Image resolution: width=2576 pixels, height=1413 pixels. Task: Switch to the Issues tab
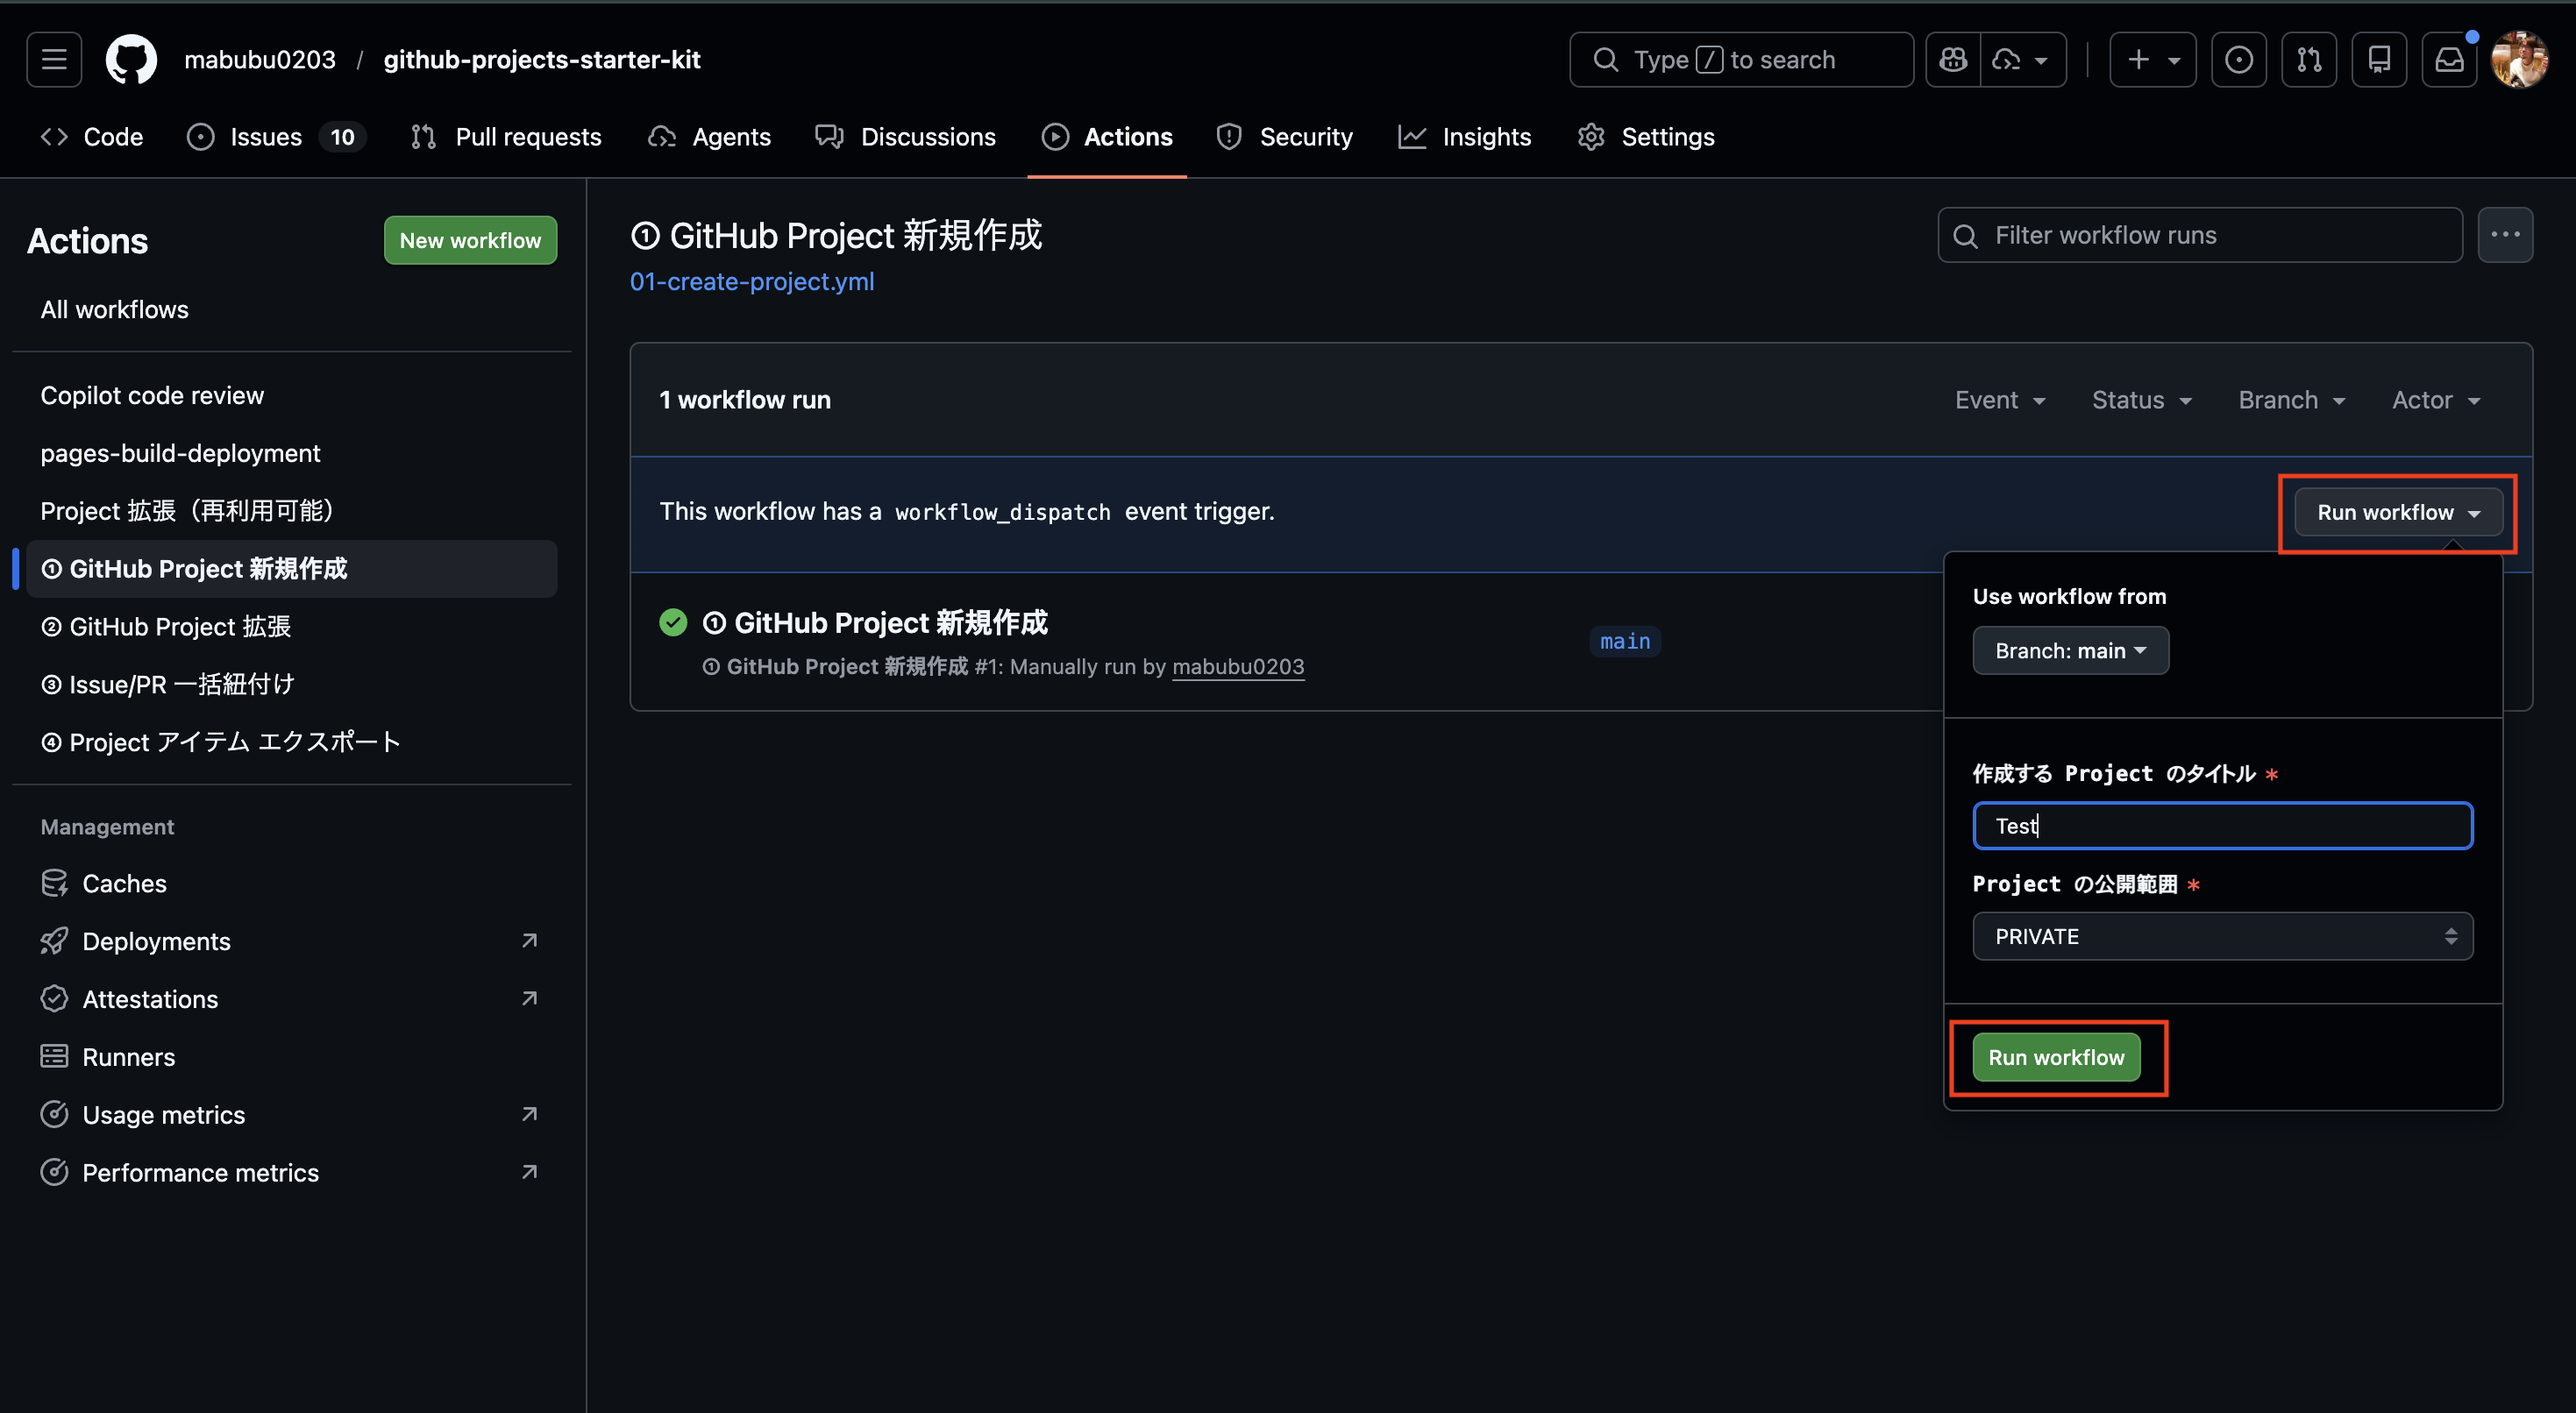pyautogui.click(x=276, y=137)
